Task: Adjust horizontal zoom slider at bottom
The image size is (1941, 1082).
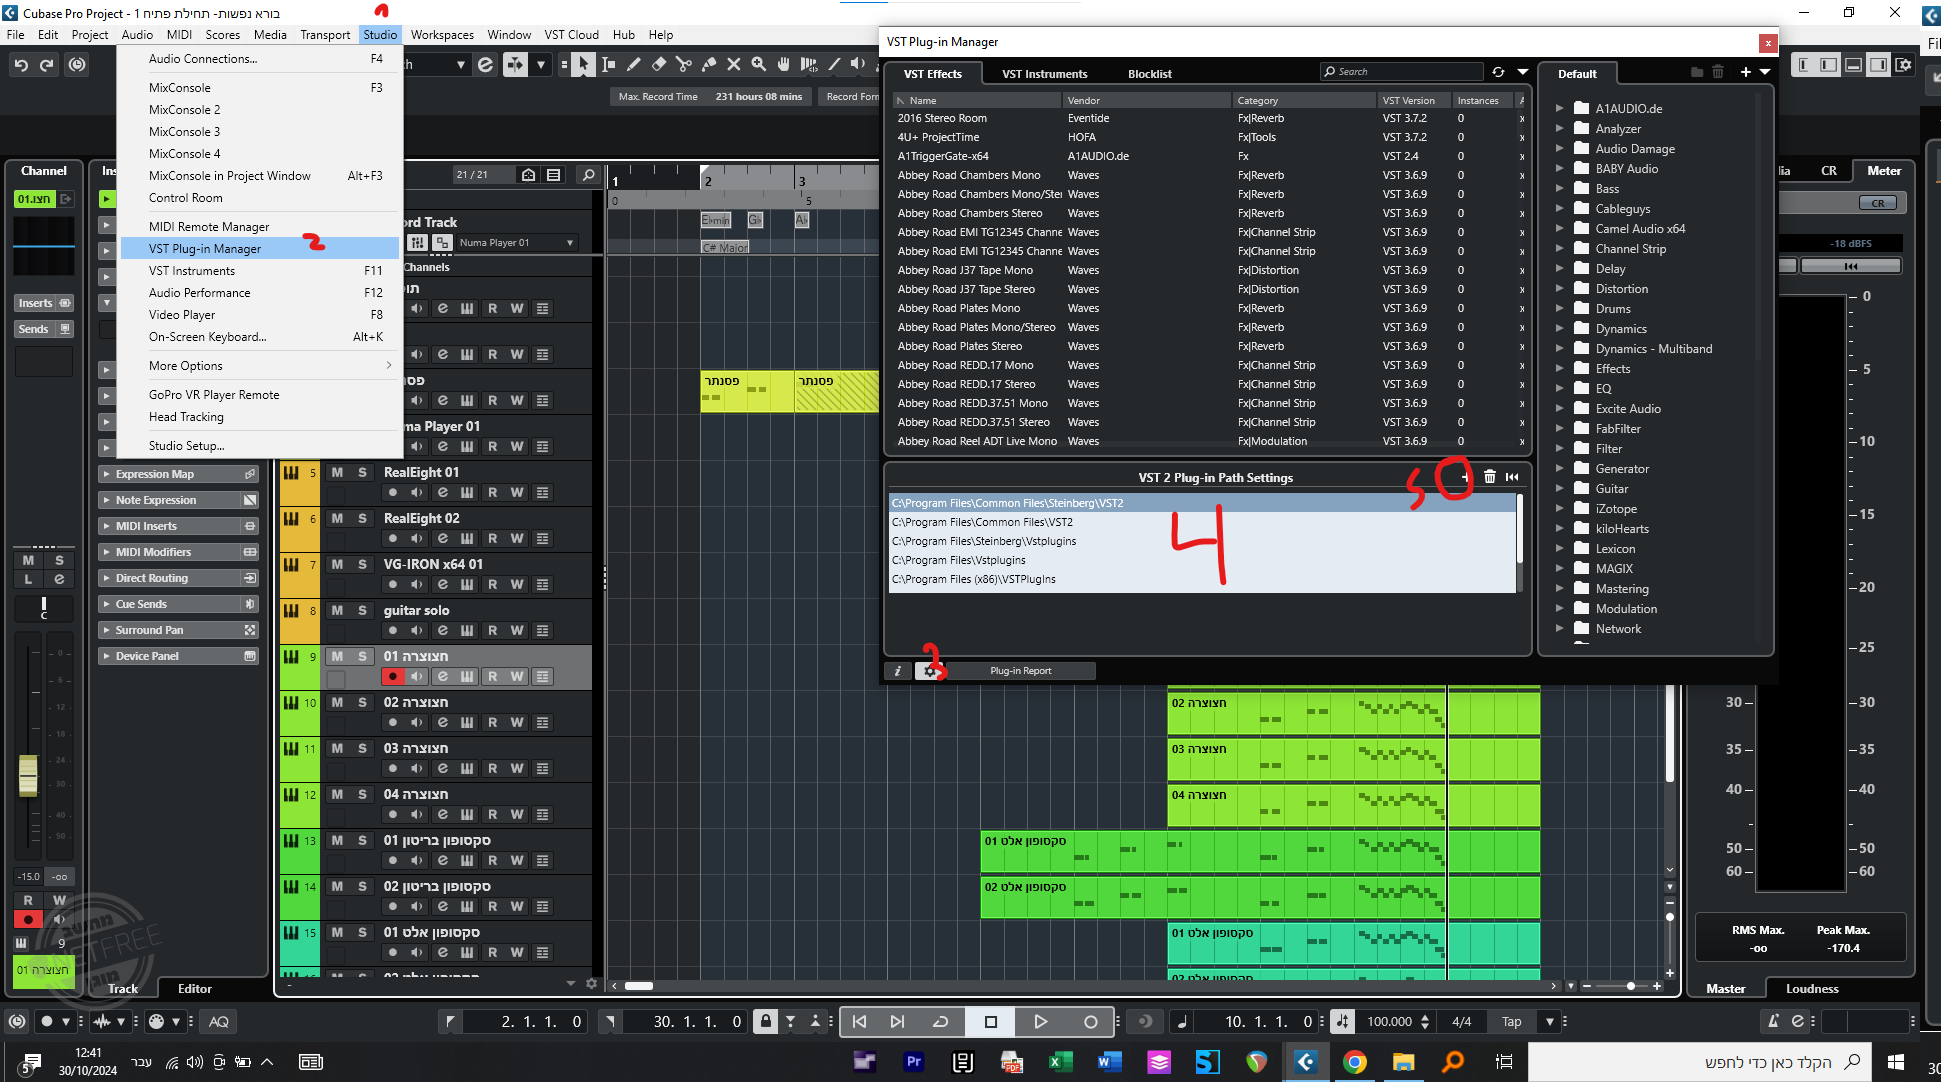Action: click(x=1630, y=986)
